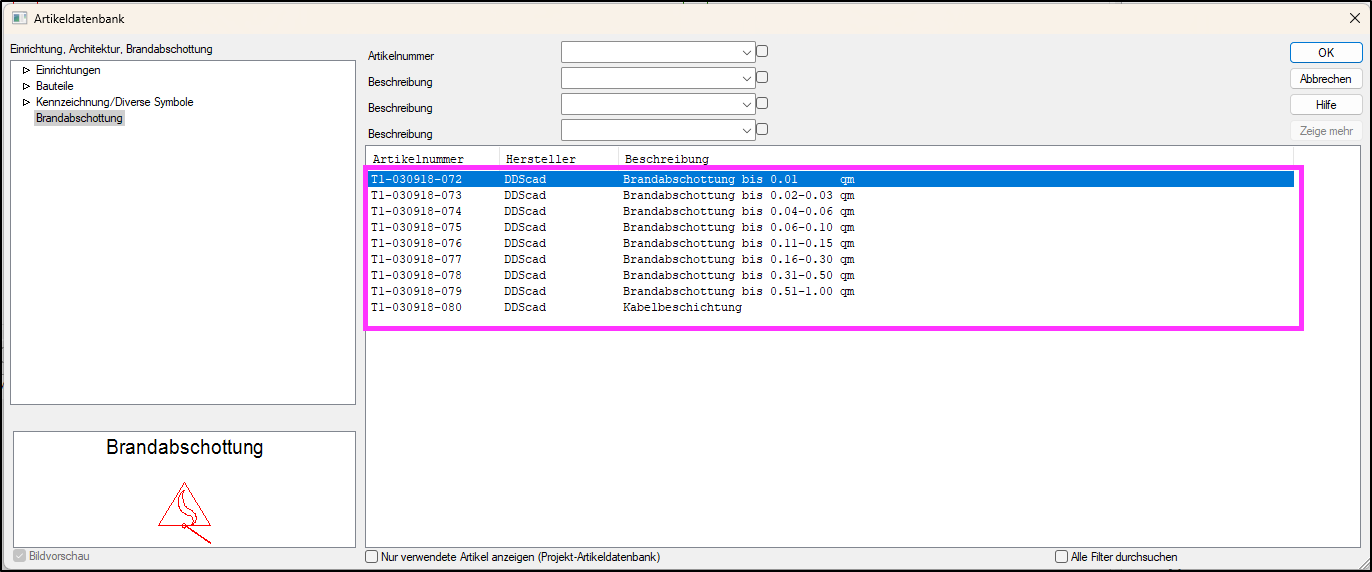Select article row T1-030918-075

point(830,227)
